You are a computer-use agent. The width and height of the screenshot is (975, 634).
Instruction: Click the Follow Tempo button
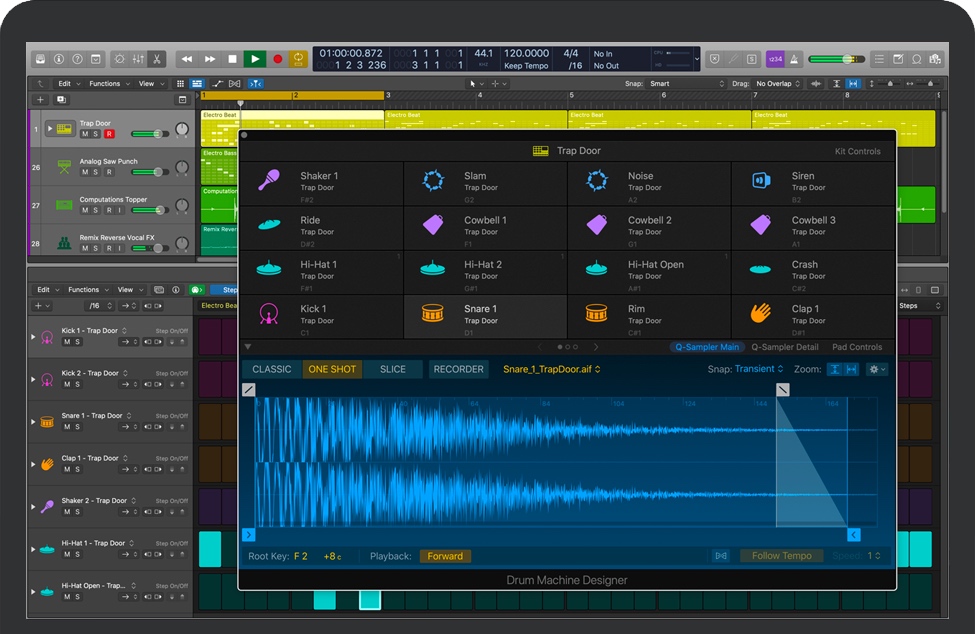tap(782, 556)
